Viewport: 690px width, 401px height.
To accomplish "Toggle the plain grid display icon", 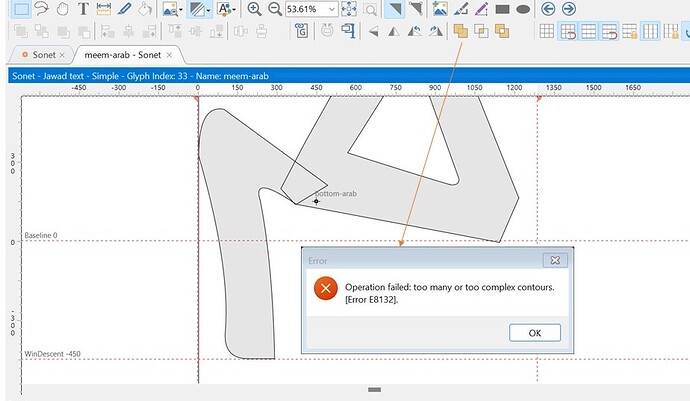I will tap(547, 31).
